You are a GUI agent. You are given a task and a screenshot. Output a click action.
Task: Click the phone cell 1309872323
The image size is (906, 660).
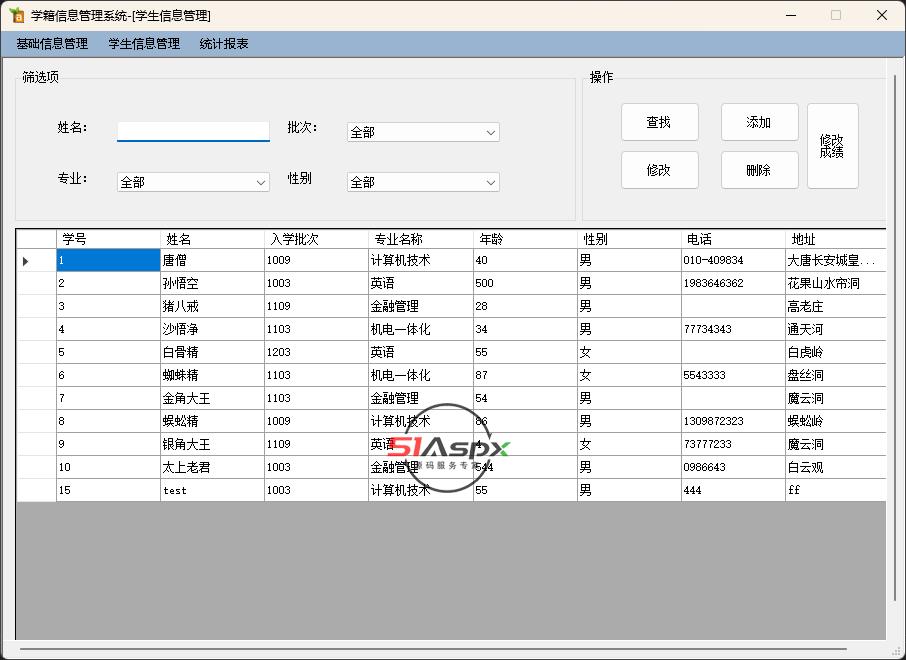click(x=733, y=421)
